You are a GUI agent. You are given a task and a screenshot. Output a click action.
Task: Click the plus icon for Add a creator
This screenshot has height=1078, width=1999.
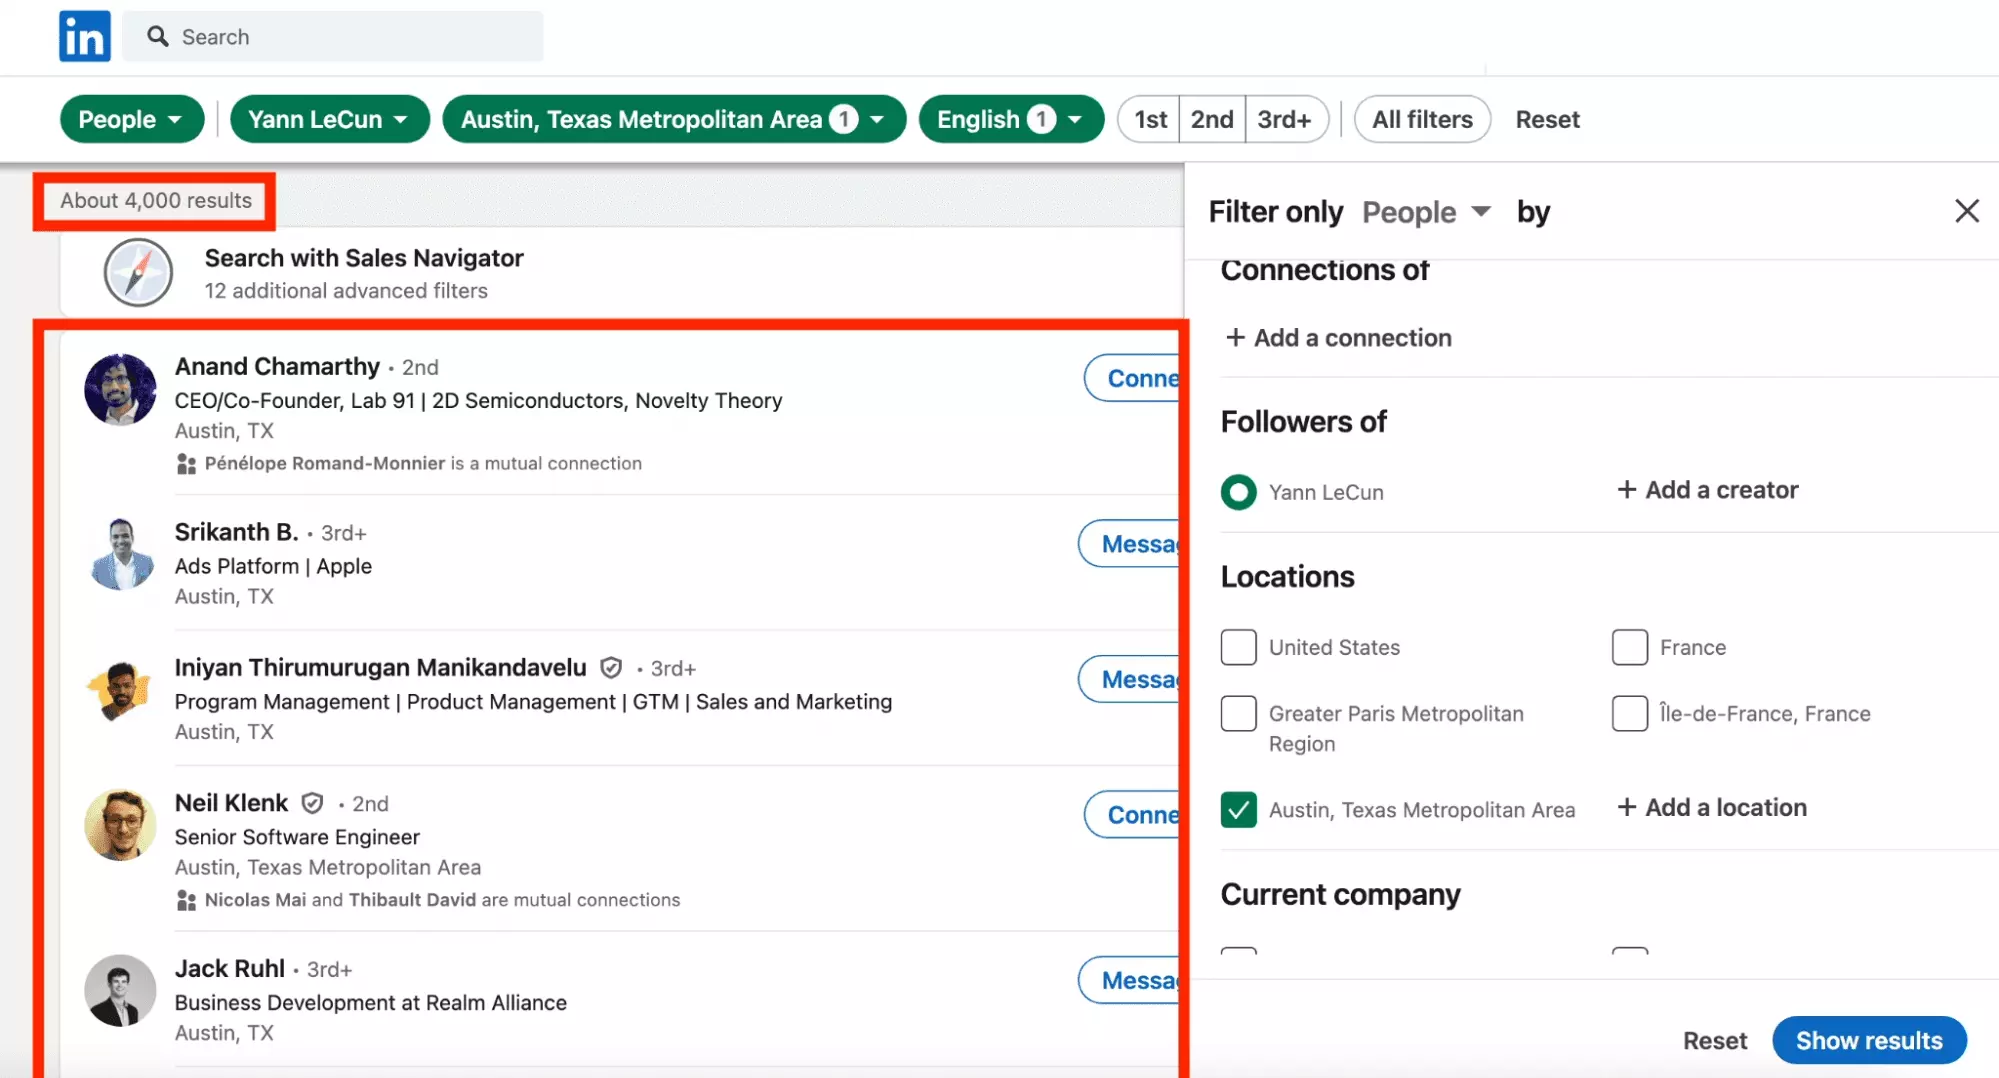[1627, 489]
